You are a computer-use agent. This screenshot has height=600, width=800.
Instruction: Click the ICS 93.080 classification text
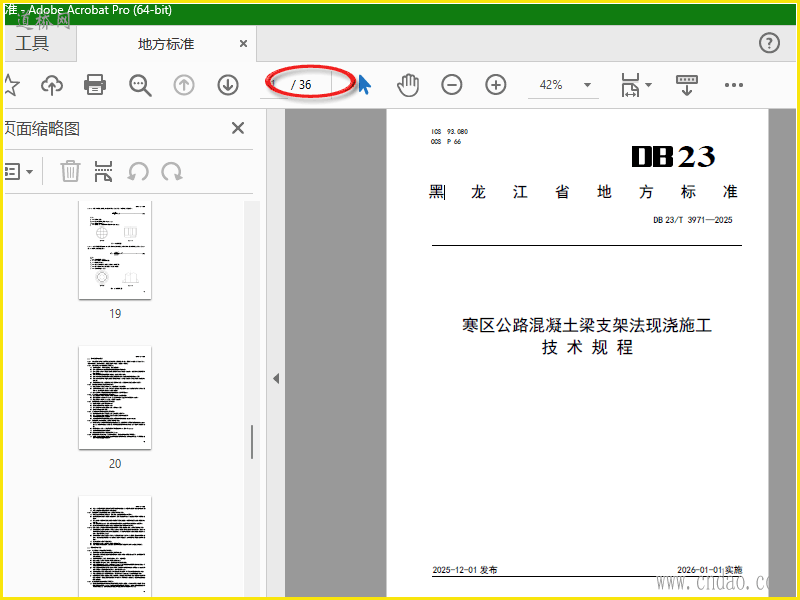pyautogui.click(x=449, y=132)
